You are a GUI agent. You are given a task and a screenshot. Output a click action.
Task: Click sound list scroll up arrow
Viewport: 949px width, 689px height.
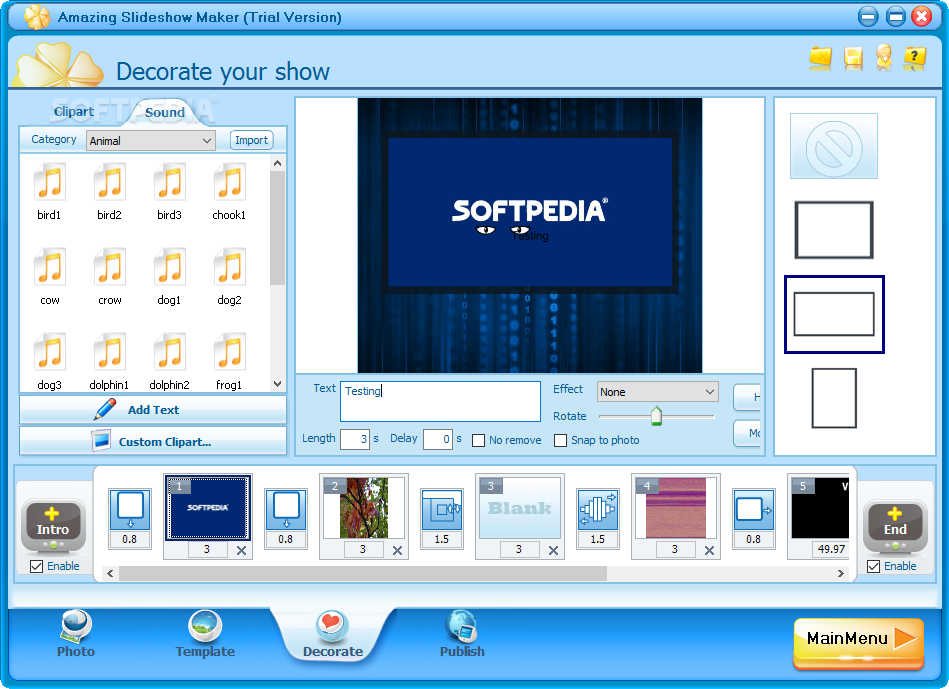coord(277,163)
